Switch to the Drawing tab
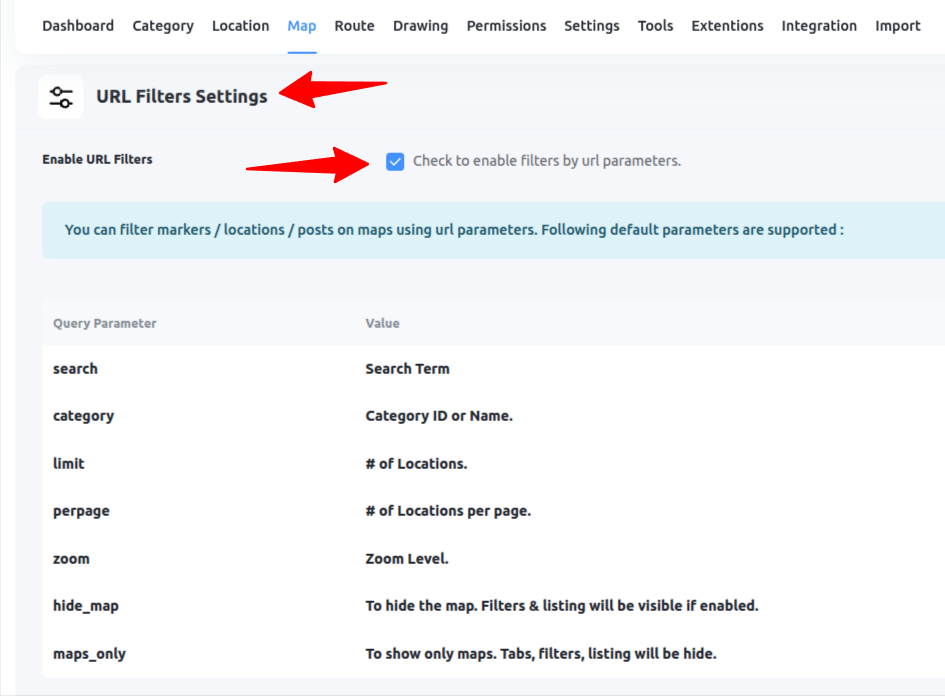 pos(420,26)
